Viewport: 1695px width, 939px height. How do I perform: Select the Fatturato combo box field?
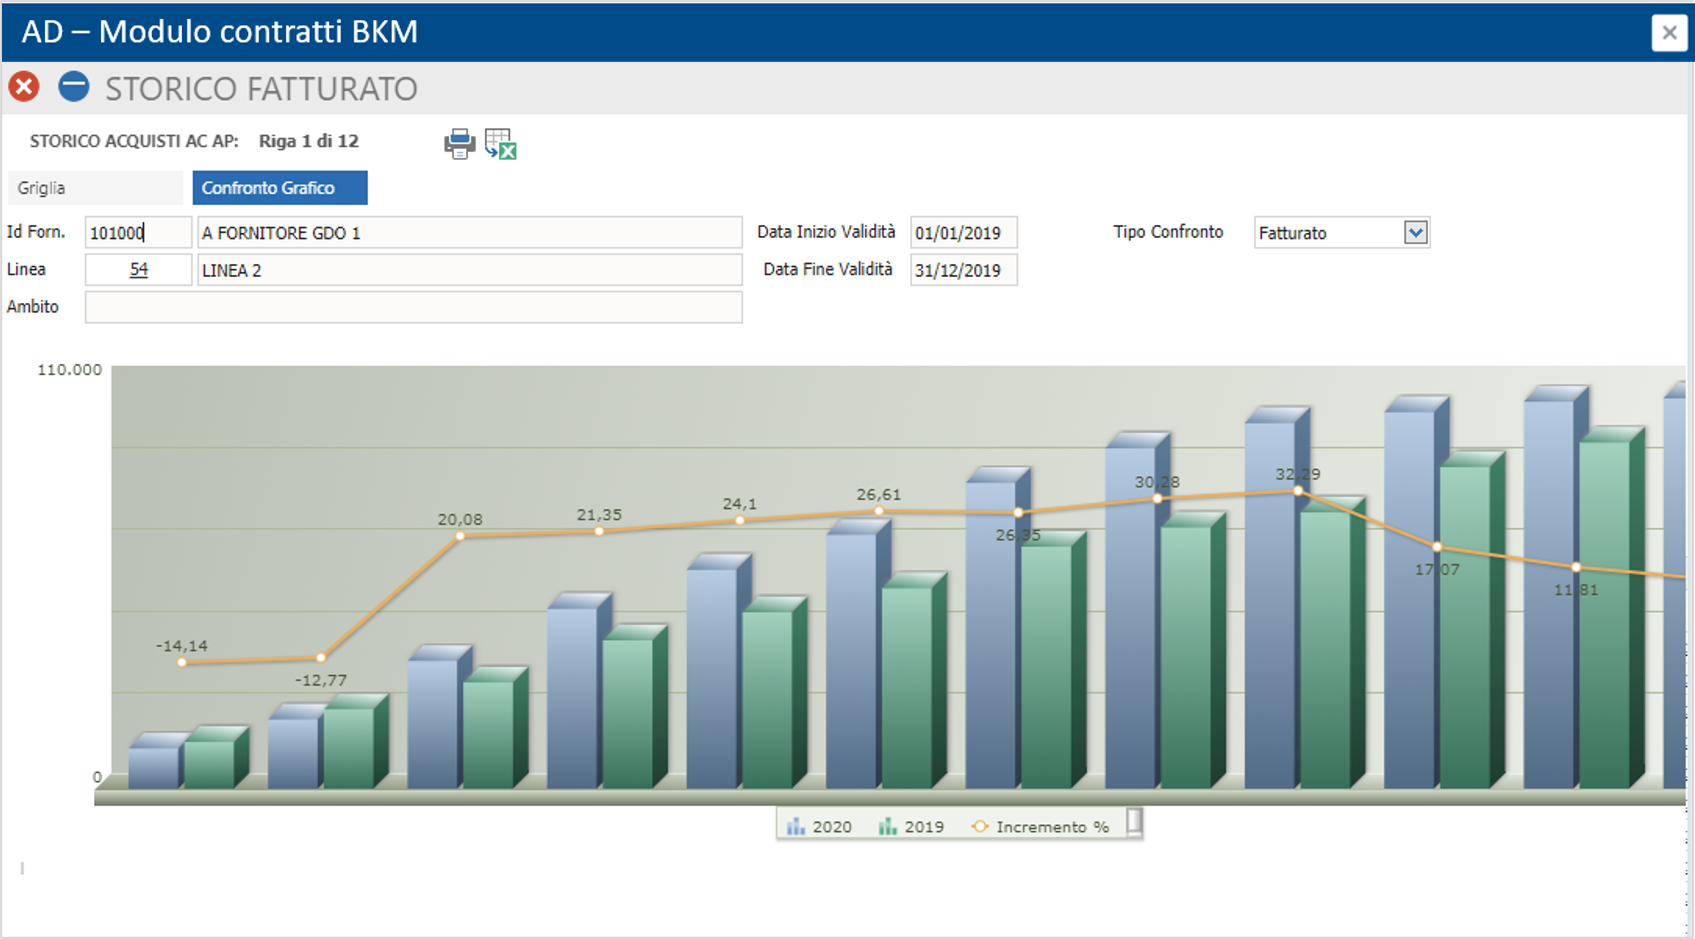(1328, 233)
